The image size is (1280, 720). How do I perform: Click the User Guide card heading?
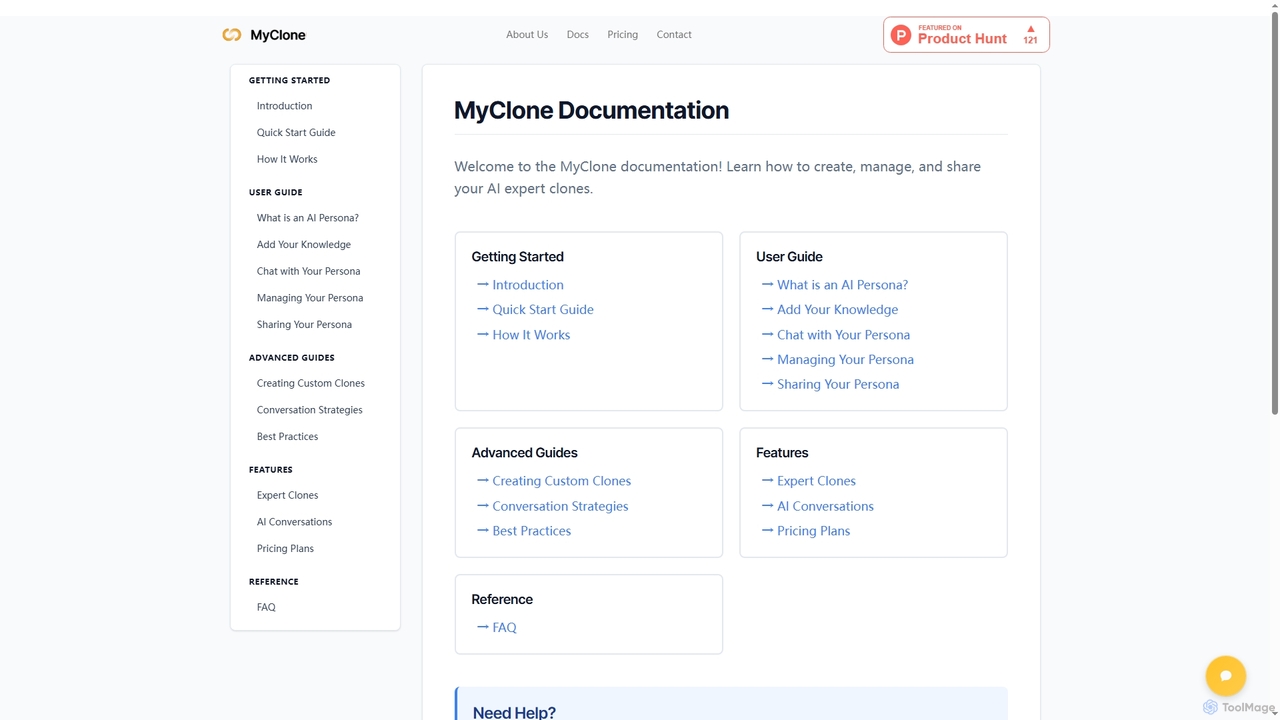(x=789, y=257)
